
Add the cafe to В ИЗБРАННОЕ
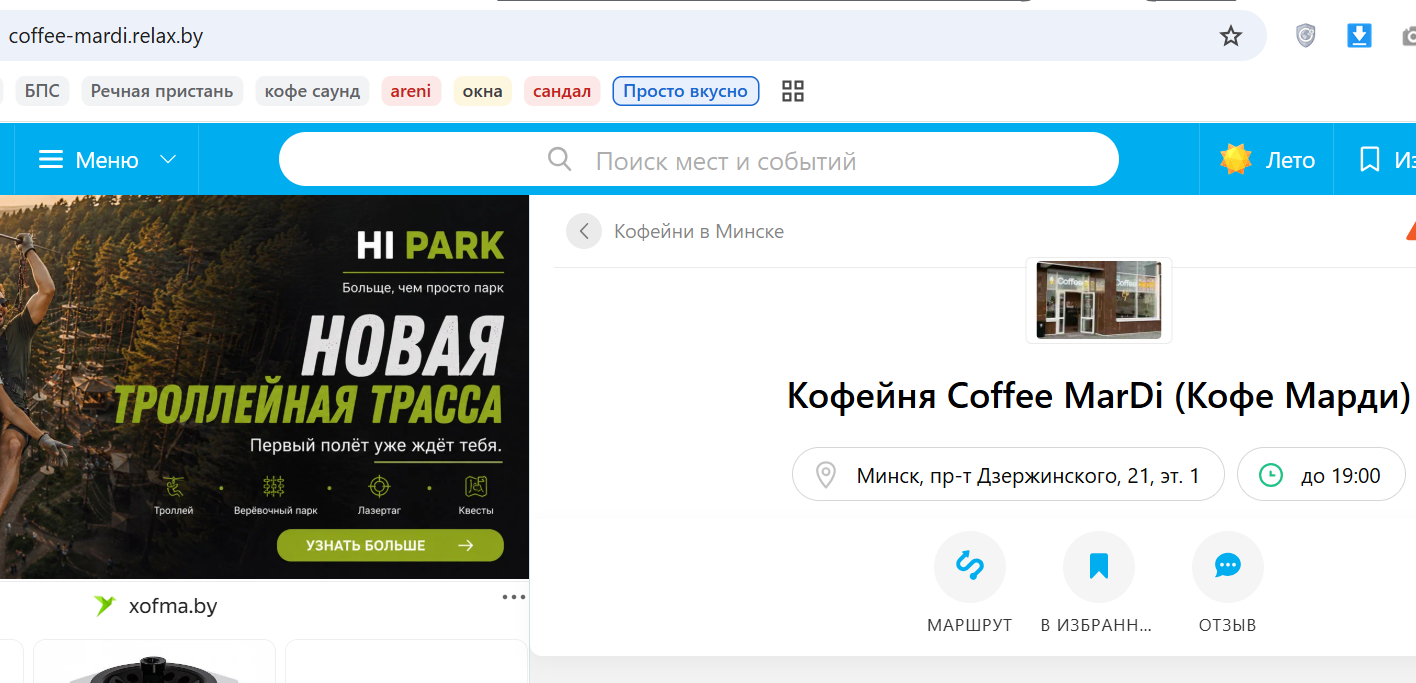point(1099,567)
